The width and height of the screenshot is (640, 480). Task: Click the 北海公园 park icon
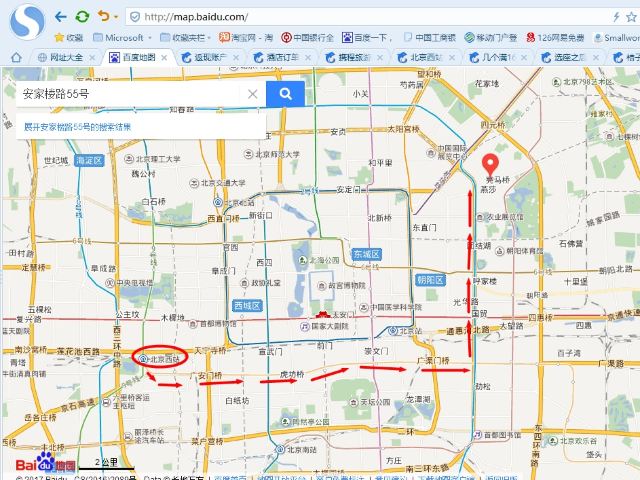coord(302,260)
